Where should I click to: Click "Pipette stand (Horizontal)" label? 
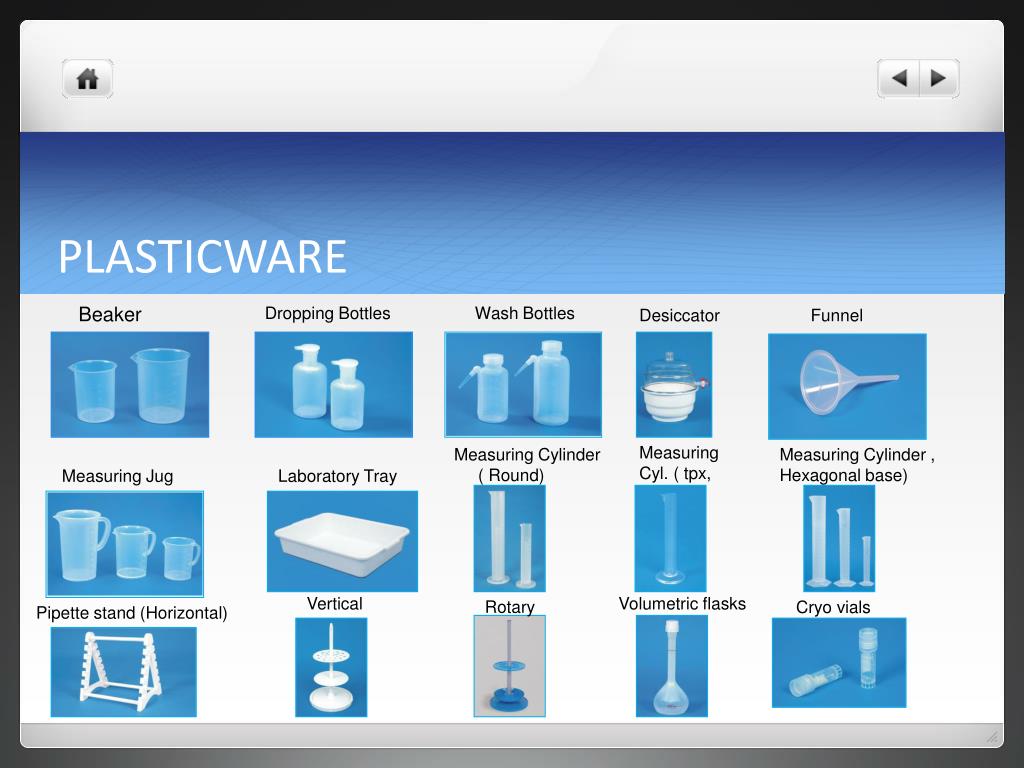pos(132,613)
